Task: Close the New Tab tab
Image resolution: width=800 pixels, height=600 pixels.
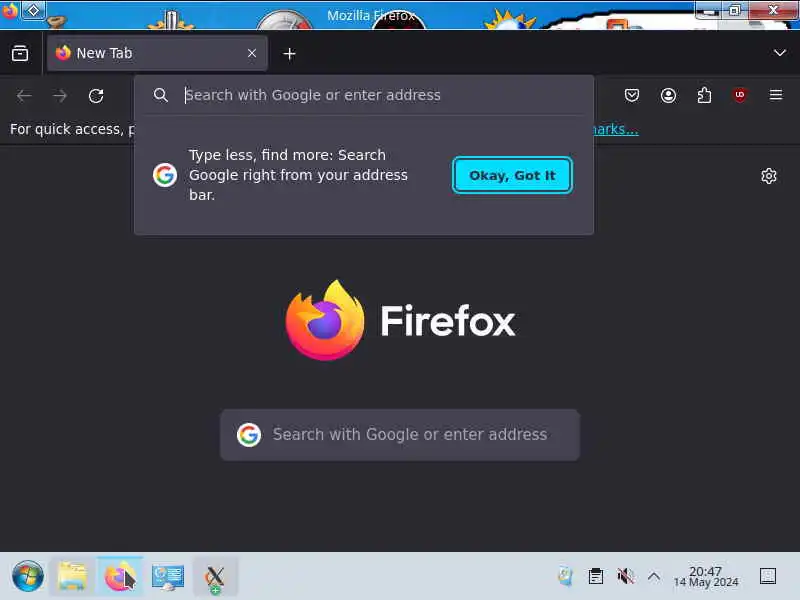Action: 252,53
